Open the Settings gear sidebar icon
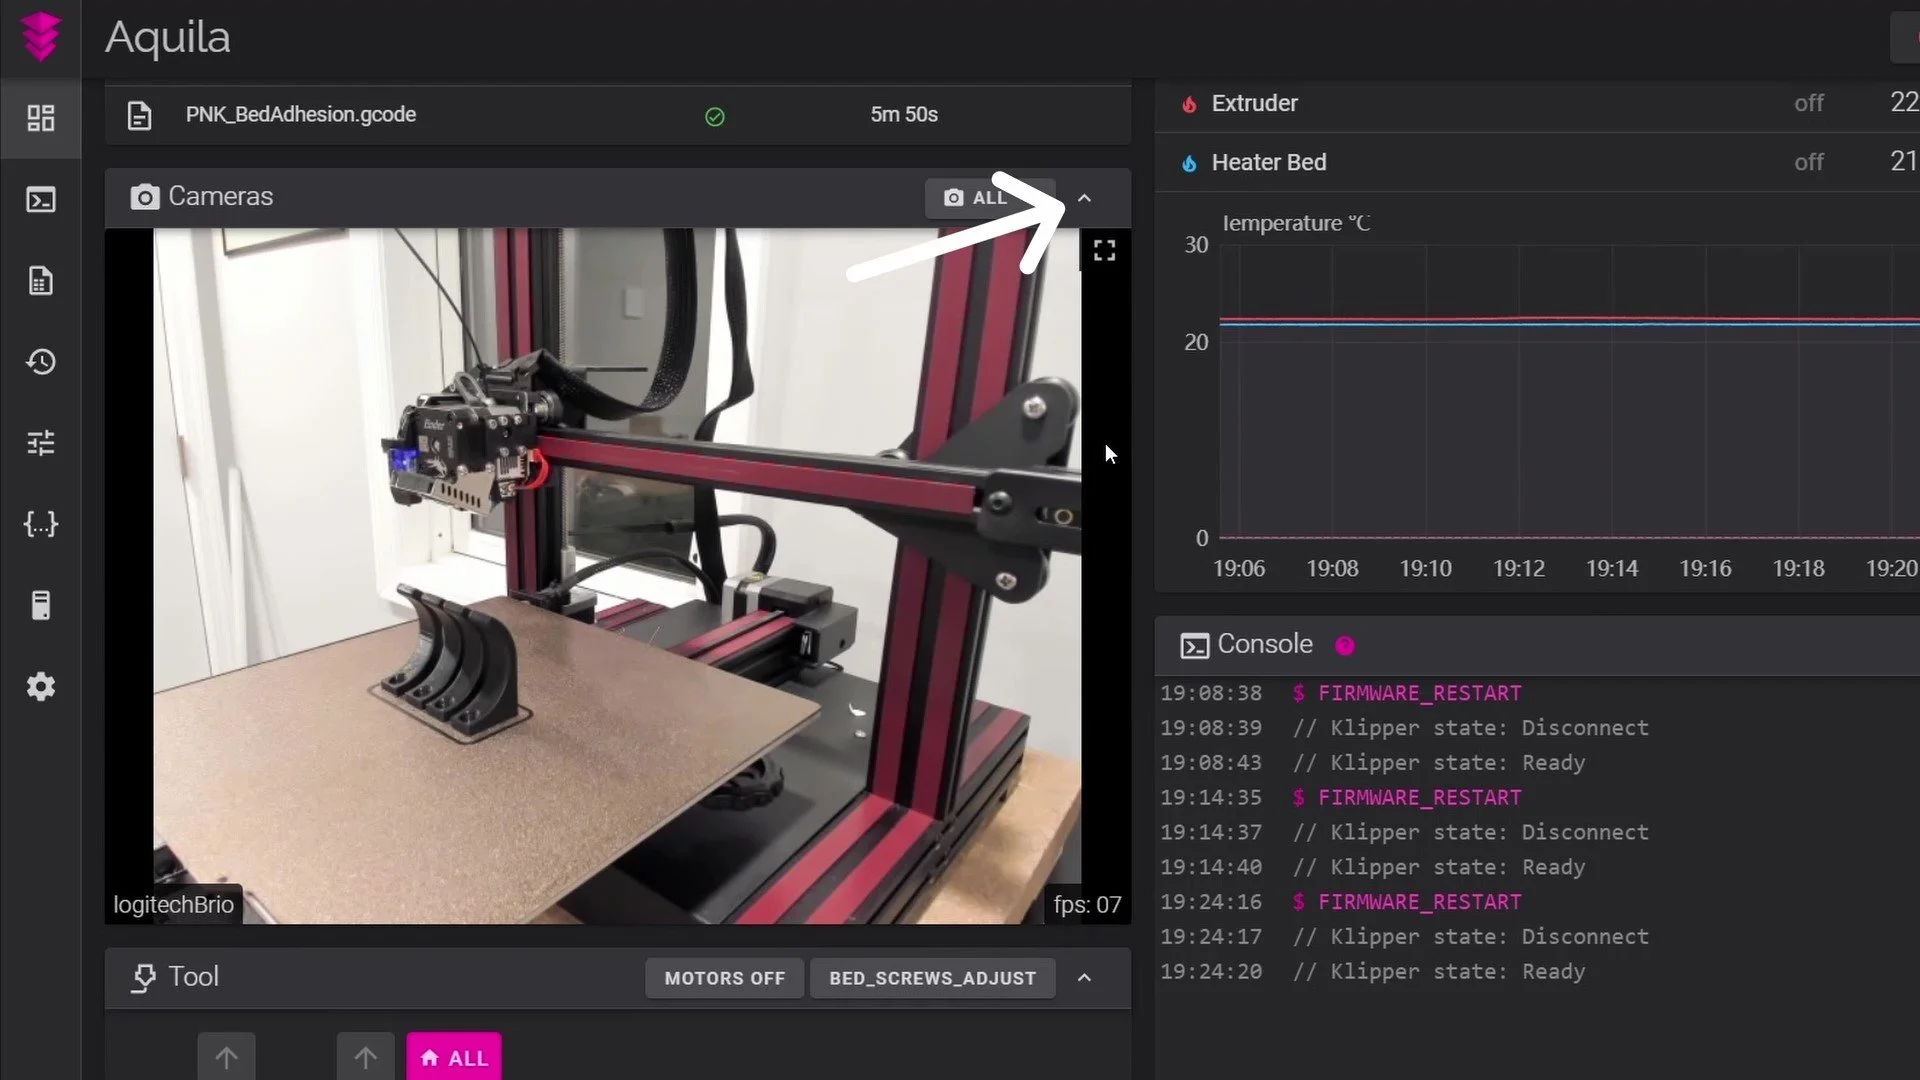1920x1080 pixels. pos(40,687)
